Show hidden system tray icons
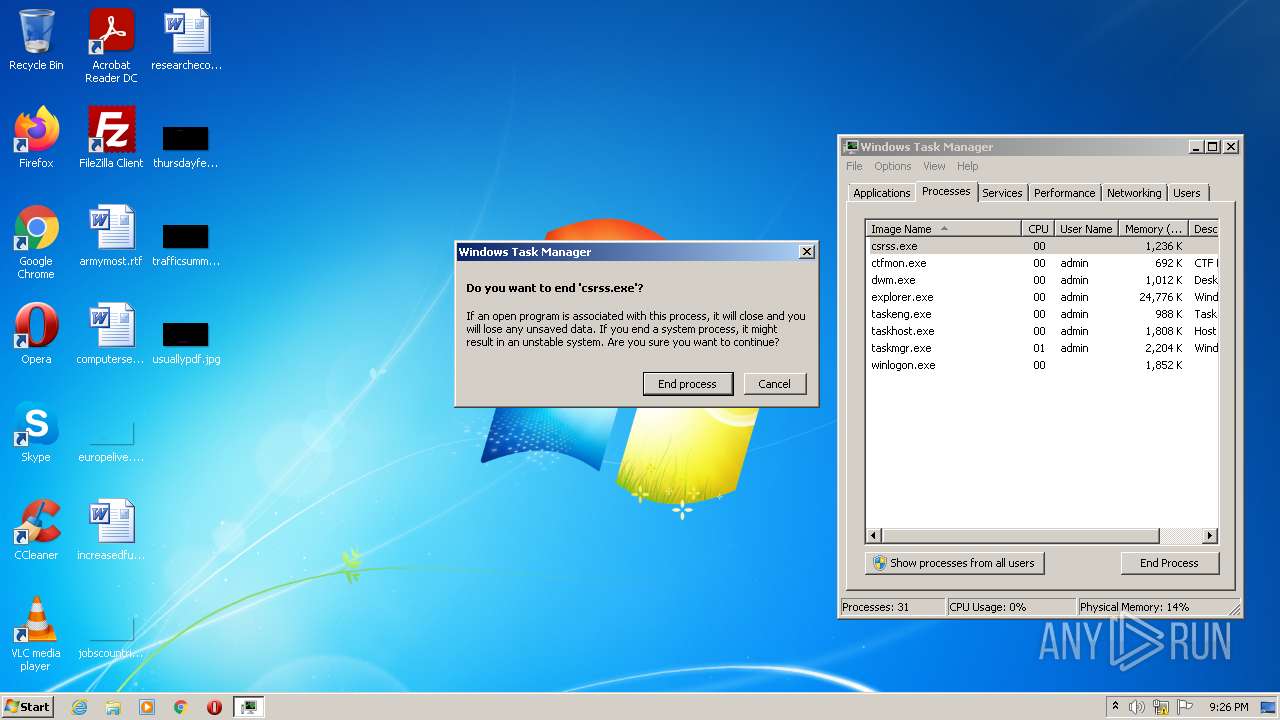Viewport: 1280px width, 720px height. (x=1115, y=707)
